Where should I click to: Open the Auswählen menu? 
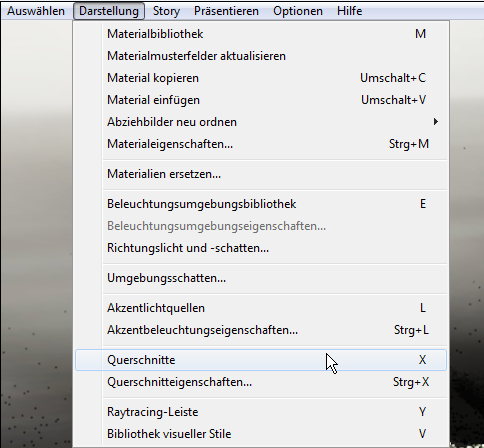36,11
